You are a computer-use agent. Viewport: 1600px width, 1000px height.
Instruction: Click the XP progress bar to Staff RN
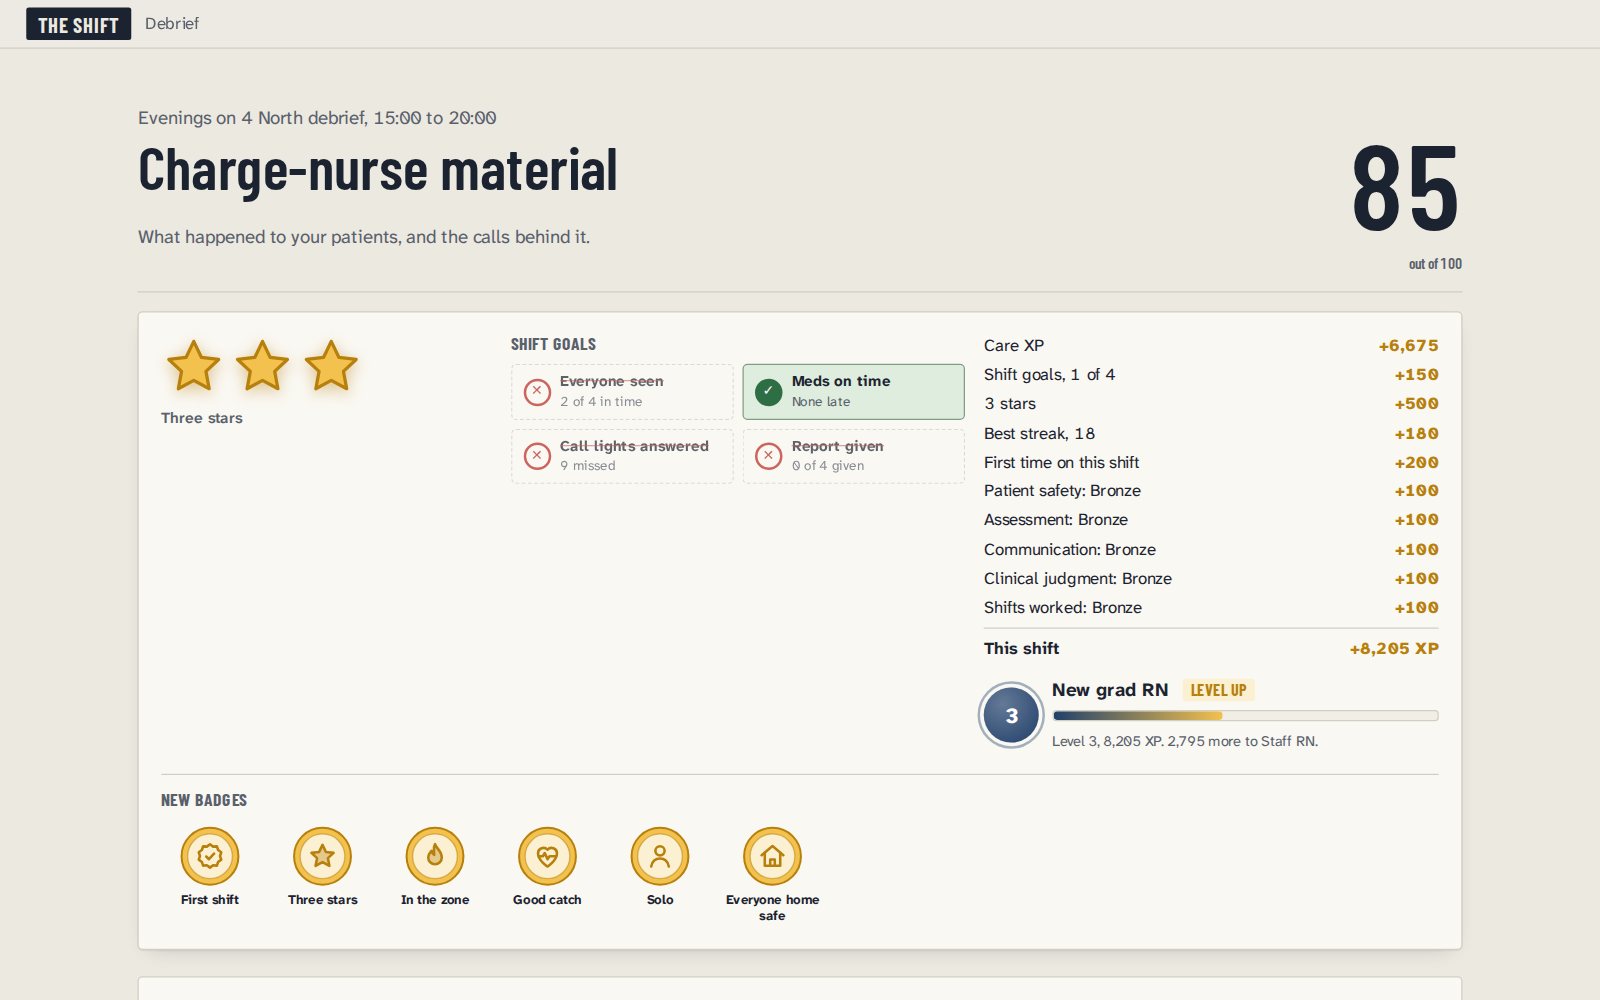pyautogui.click(x=1245, y=716)
